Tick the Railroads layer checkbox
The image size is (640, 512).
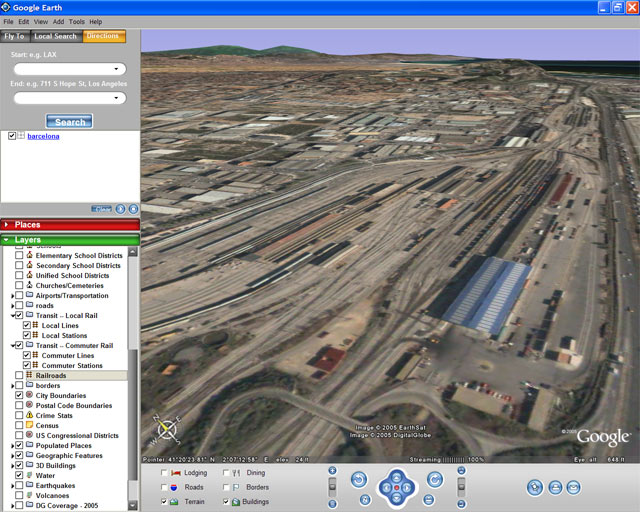19,375
